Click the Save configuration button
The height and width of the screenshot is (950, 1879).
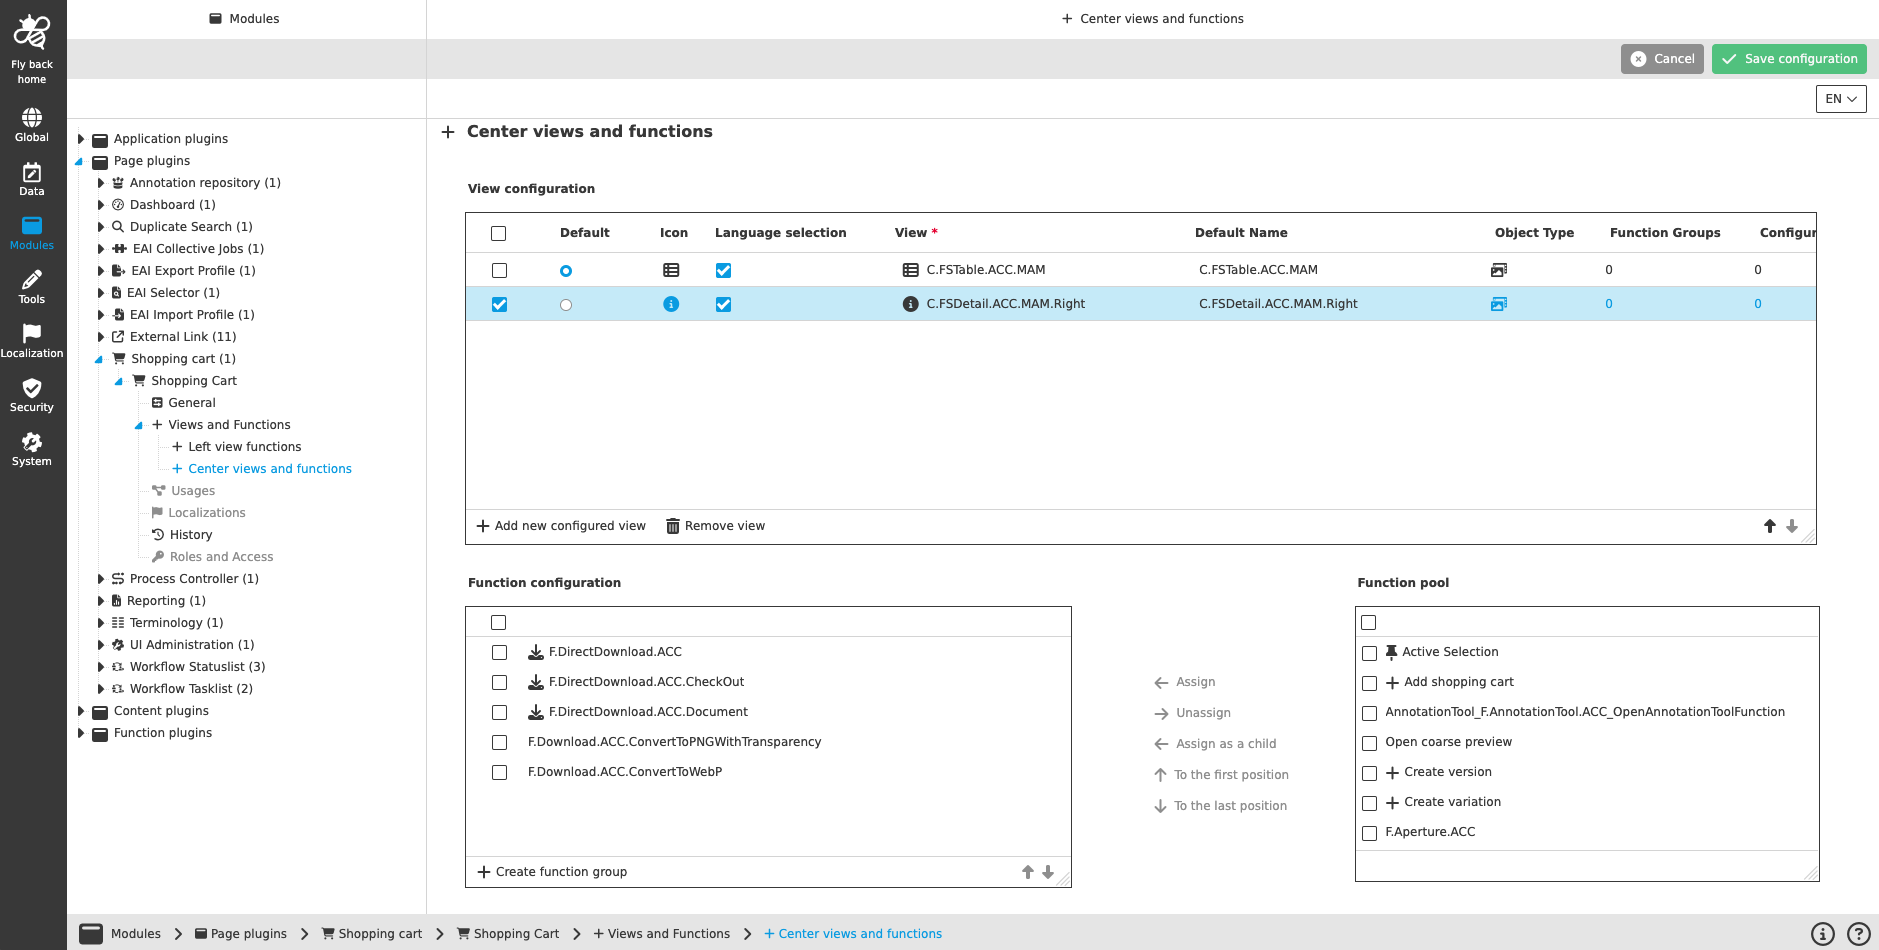[1789, 58]
